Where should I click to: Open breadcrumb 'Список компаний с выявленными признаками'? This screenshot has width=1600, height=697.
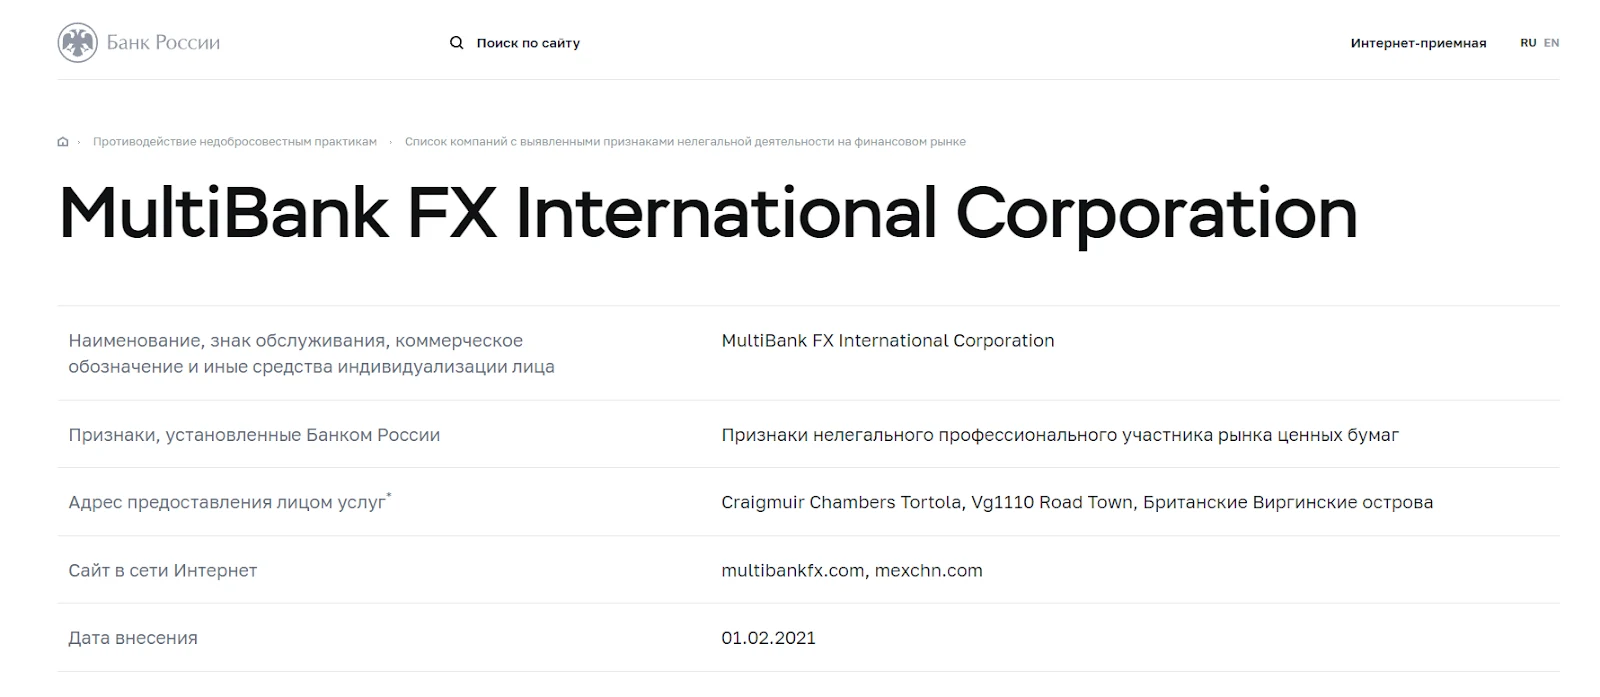click(x=685, y=142)
